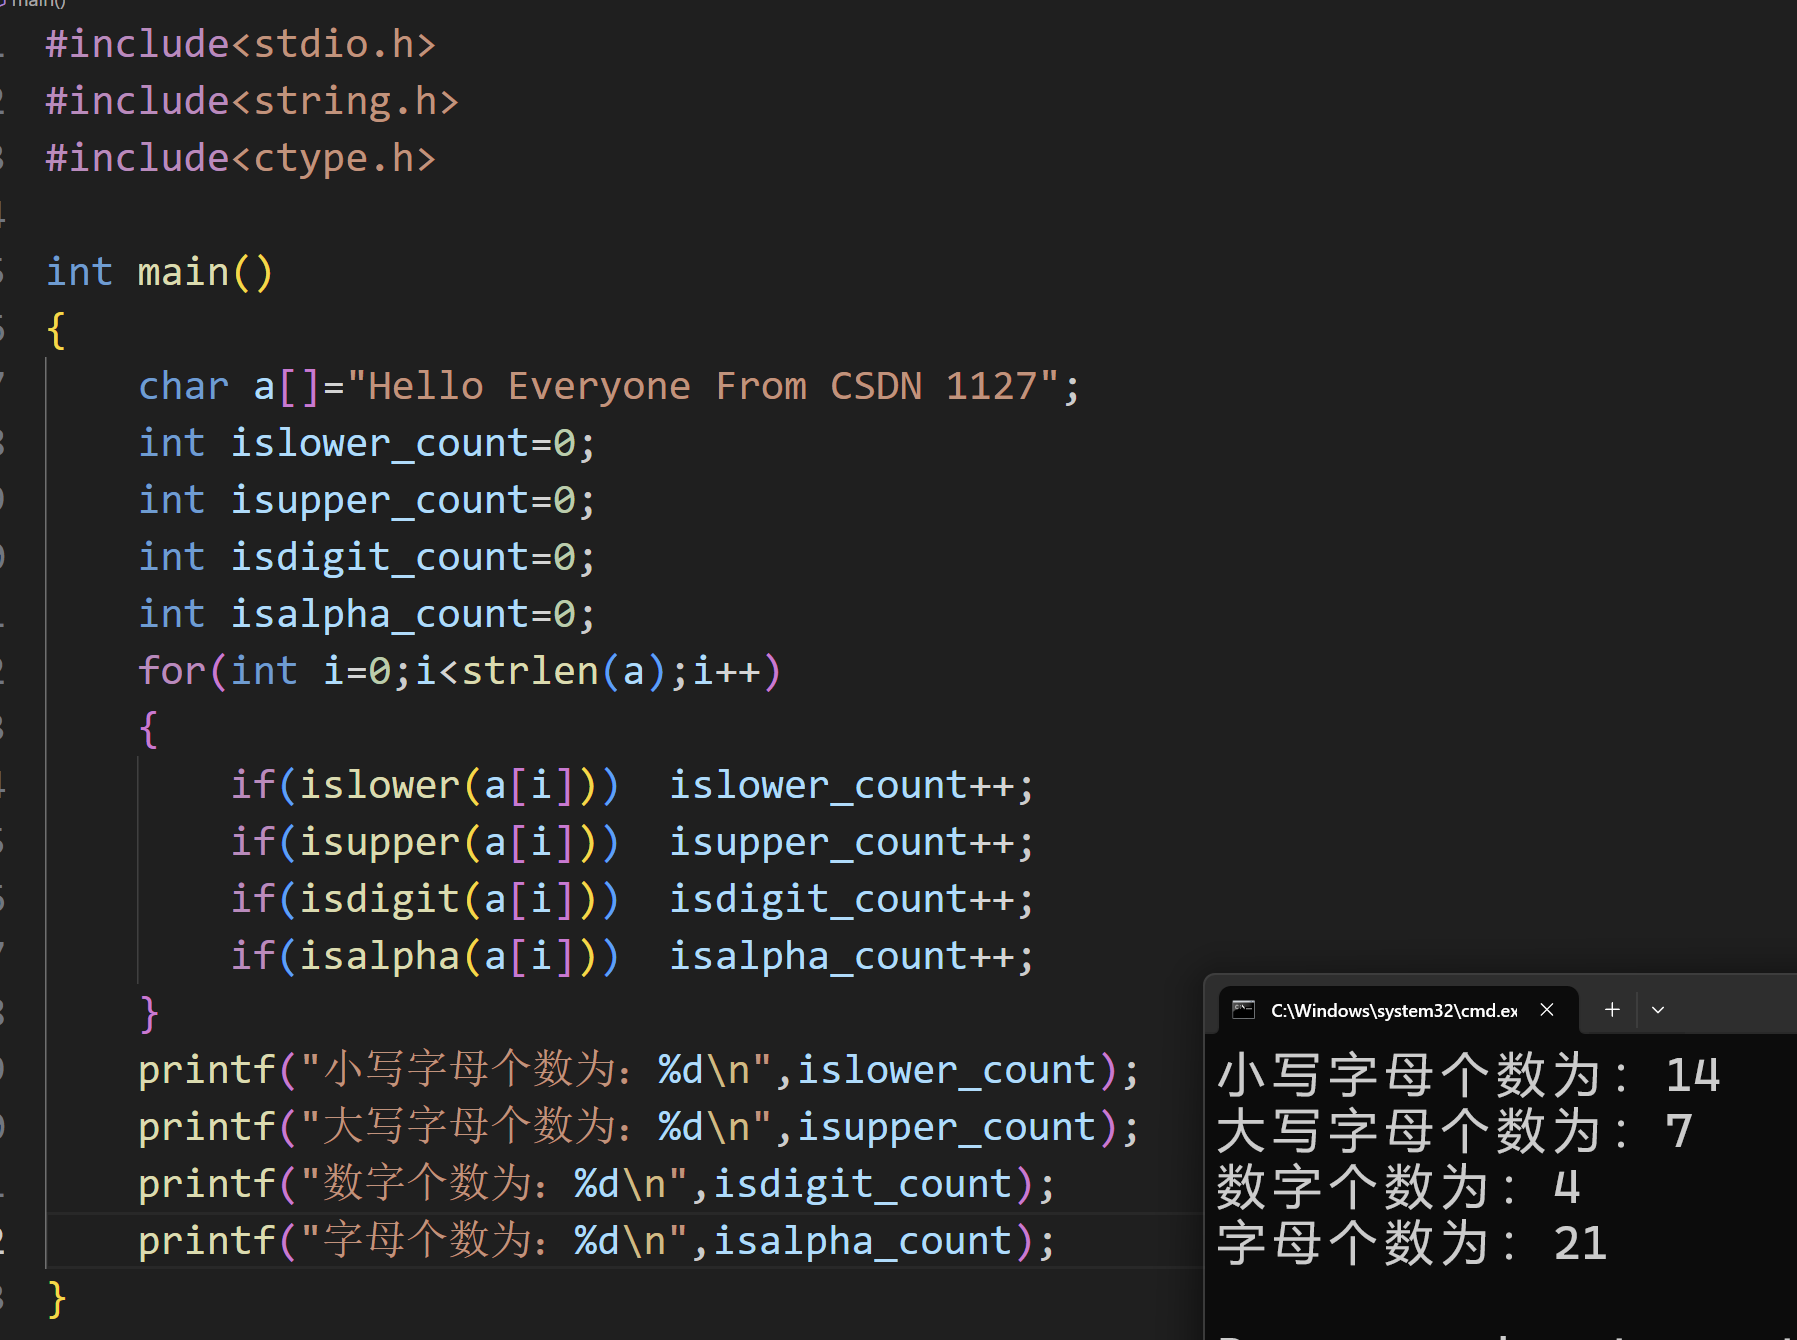Open the terminal tab options chevron
The image size is (1797, 1340).
1658,1009
